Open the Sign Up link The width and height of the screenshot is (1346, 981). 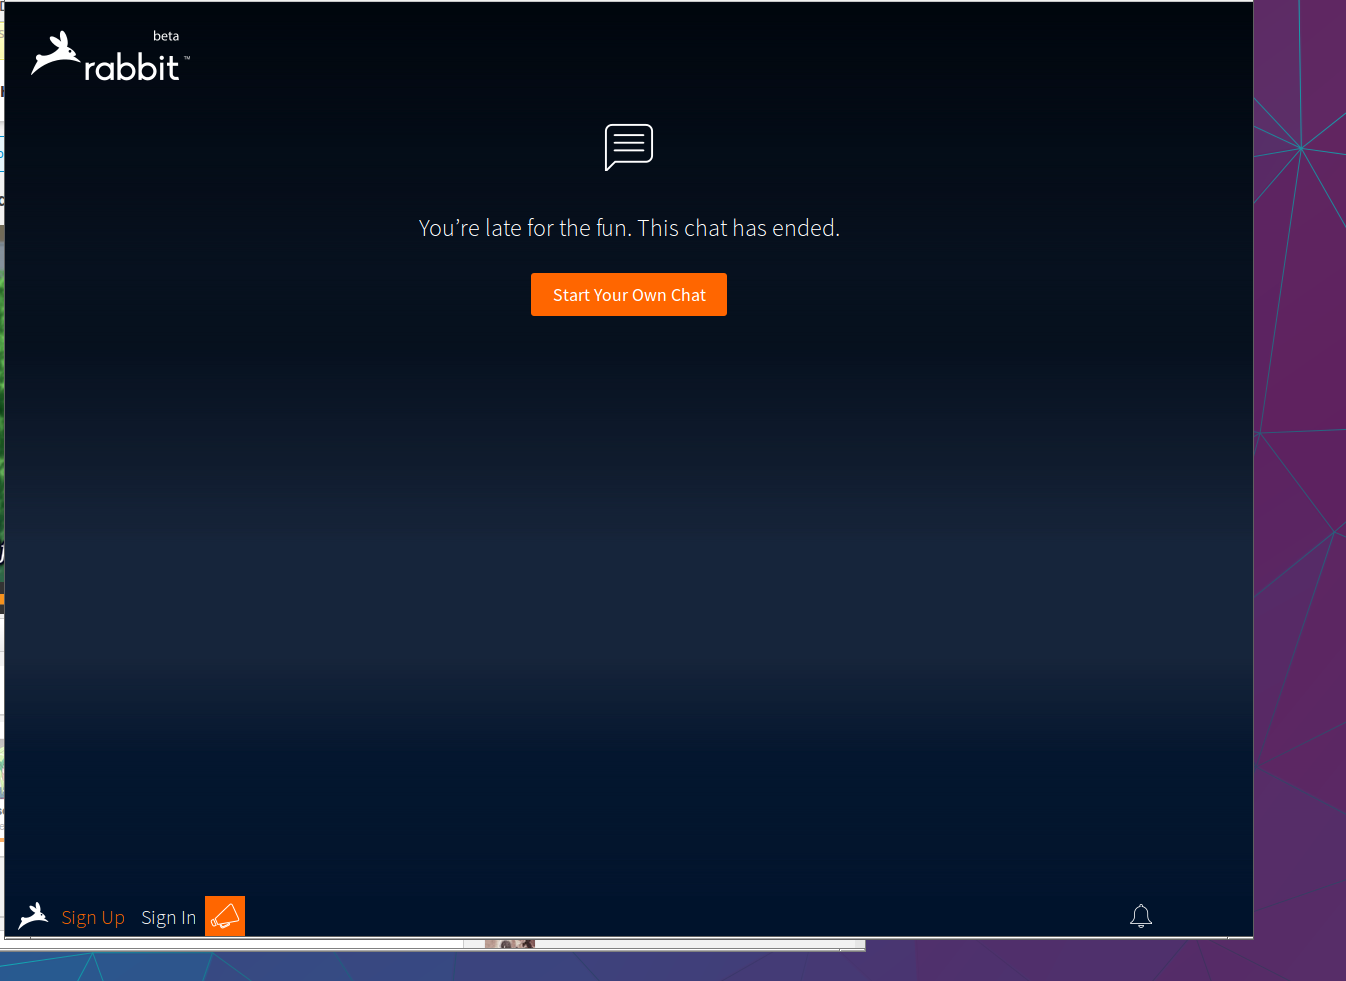(x=93, y=917)
